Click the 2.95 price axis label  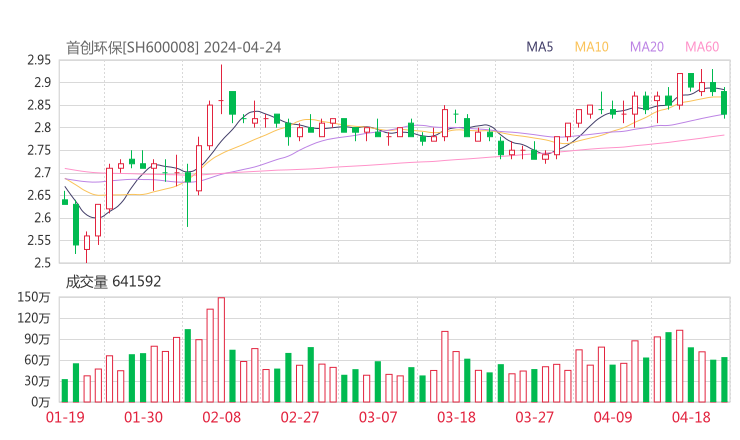[39, 60]
